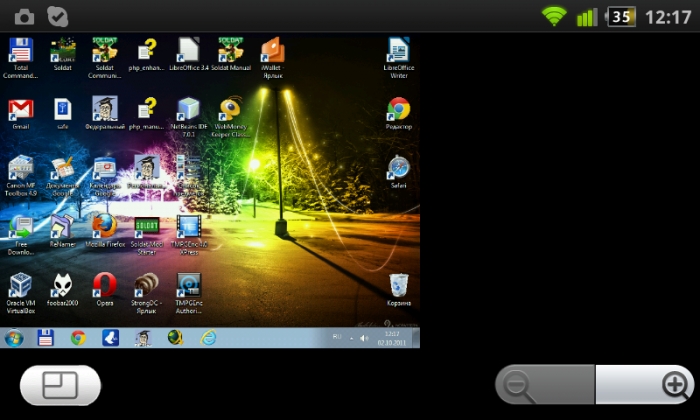Open the NetBeans IDE shortcut
This screenshot has height=420, width=700.
[189, 117]
